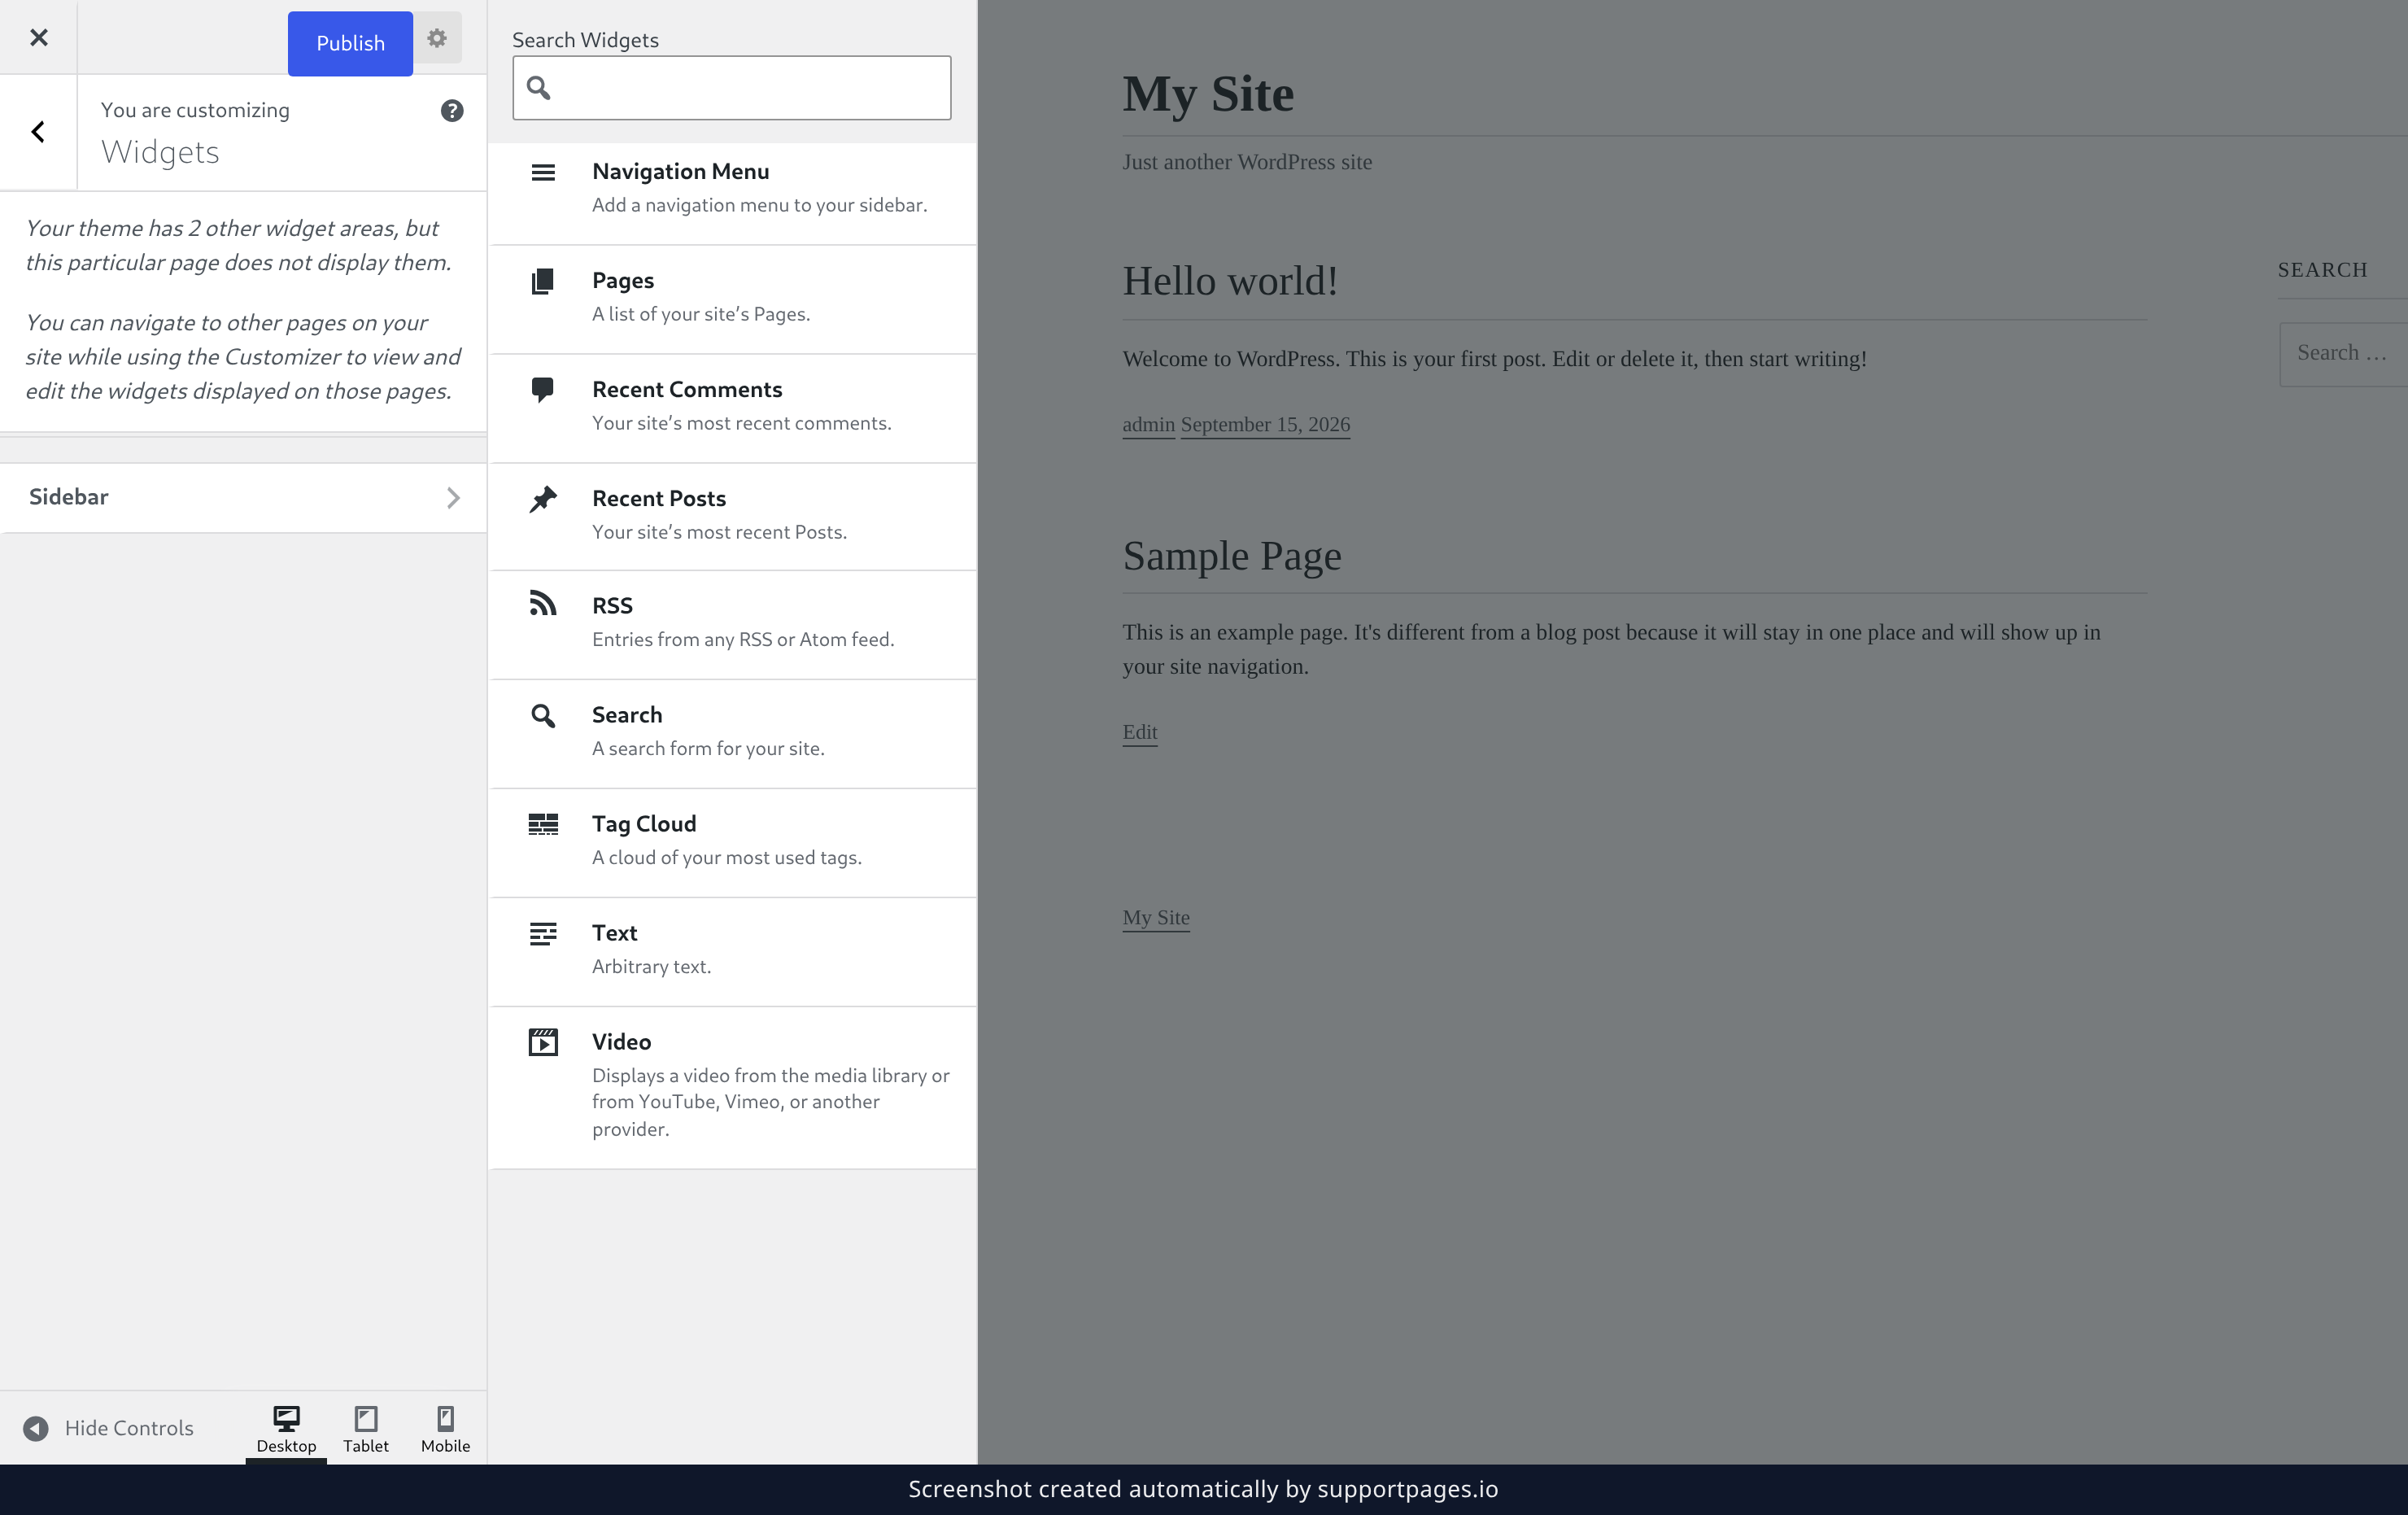Viewport: 2408px width, 1515px height.
Task: Switch preview to Tablet
Action: (x=366, y=1429)
